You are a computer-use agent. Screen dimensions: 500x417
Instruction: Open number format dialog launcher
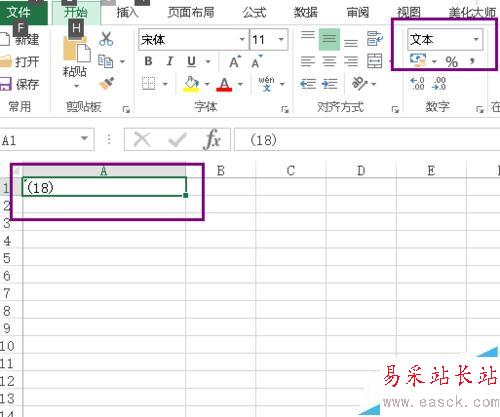click(480, 109)
